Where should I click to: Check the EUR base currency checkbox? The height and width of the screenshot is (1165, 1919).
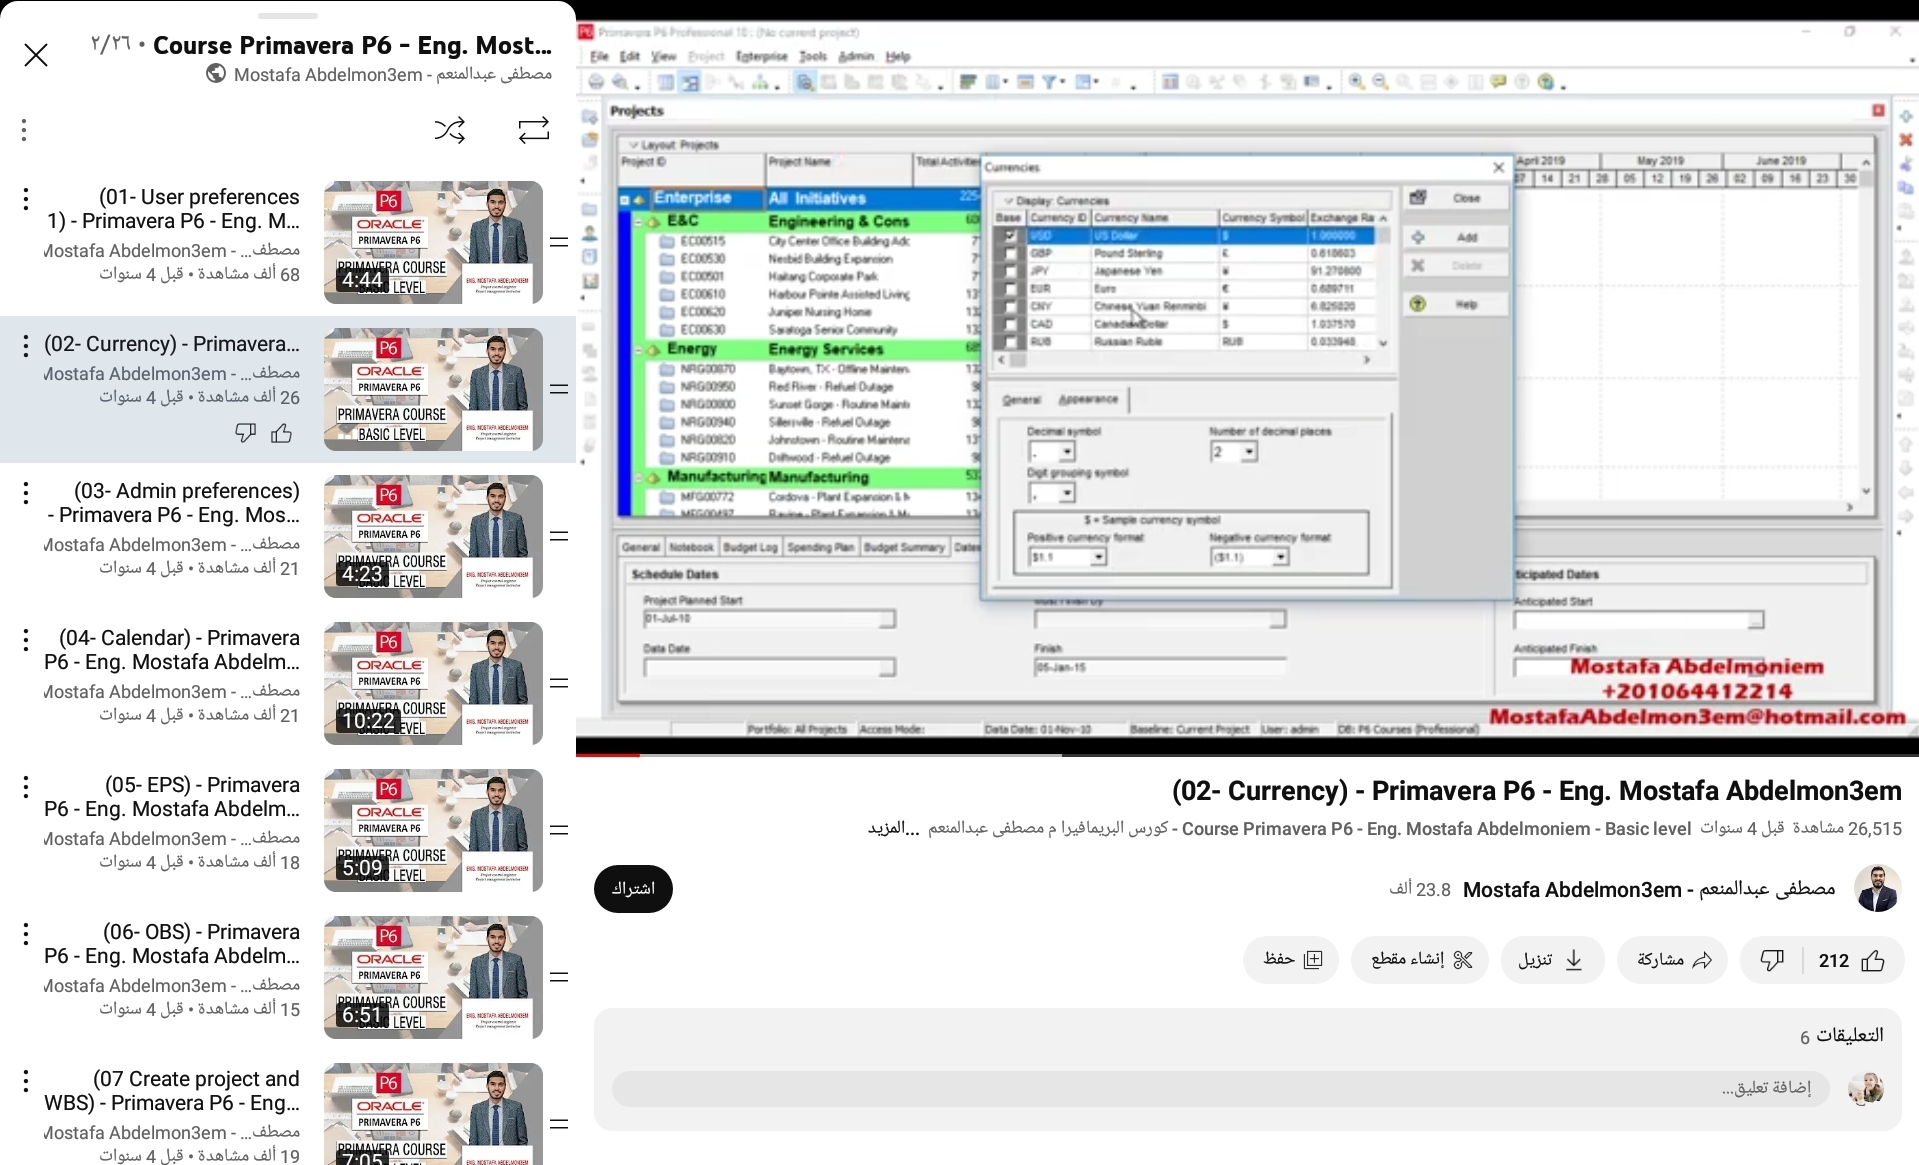pos(1010,289)
